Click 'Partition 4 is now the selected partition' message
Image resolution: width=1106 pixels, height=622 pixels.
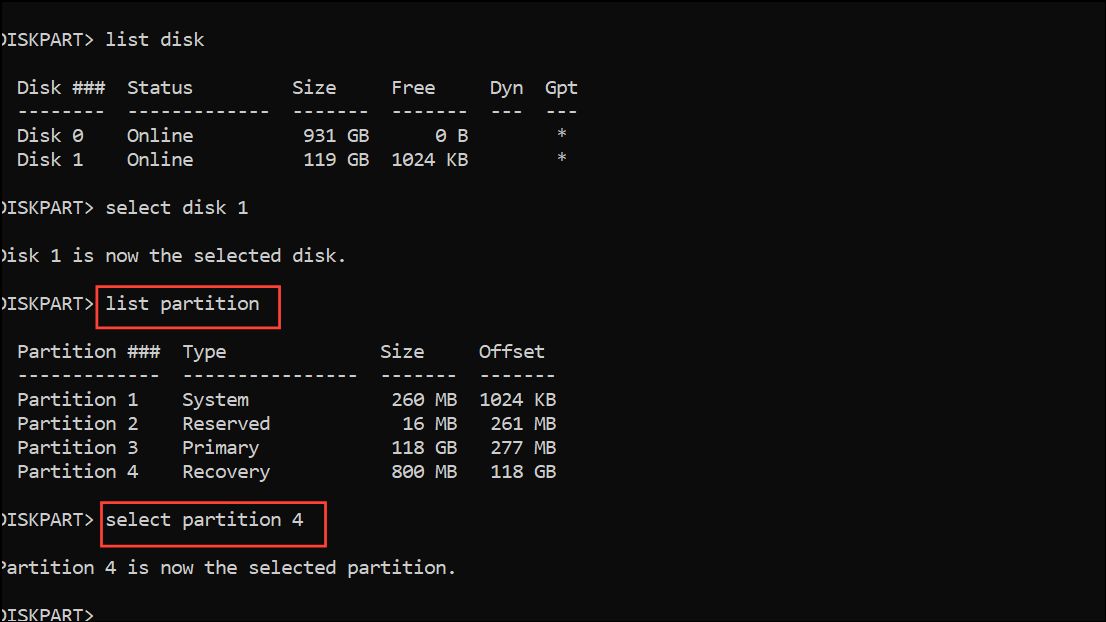(x=228, y=567)
